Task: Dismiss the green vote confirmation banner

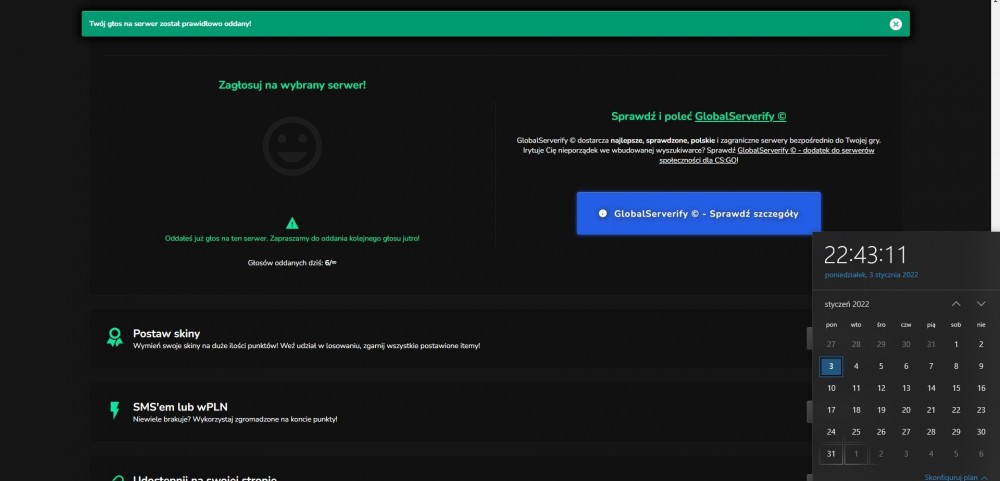Action: [x=895, y=24]
